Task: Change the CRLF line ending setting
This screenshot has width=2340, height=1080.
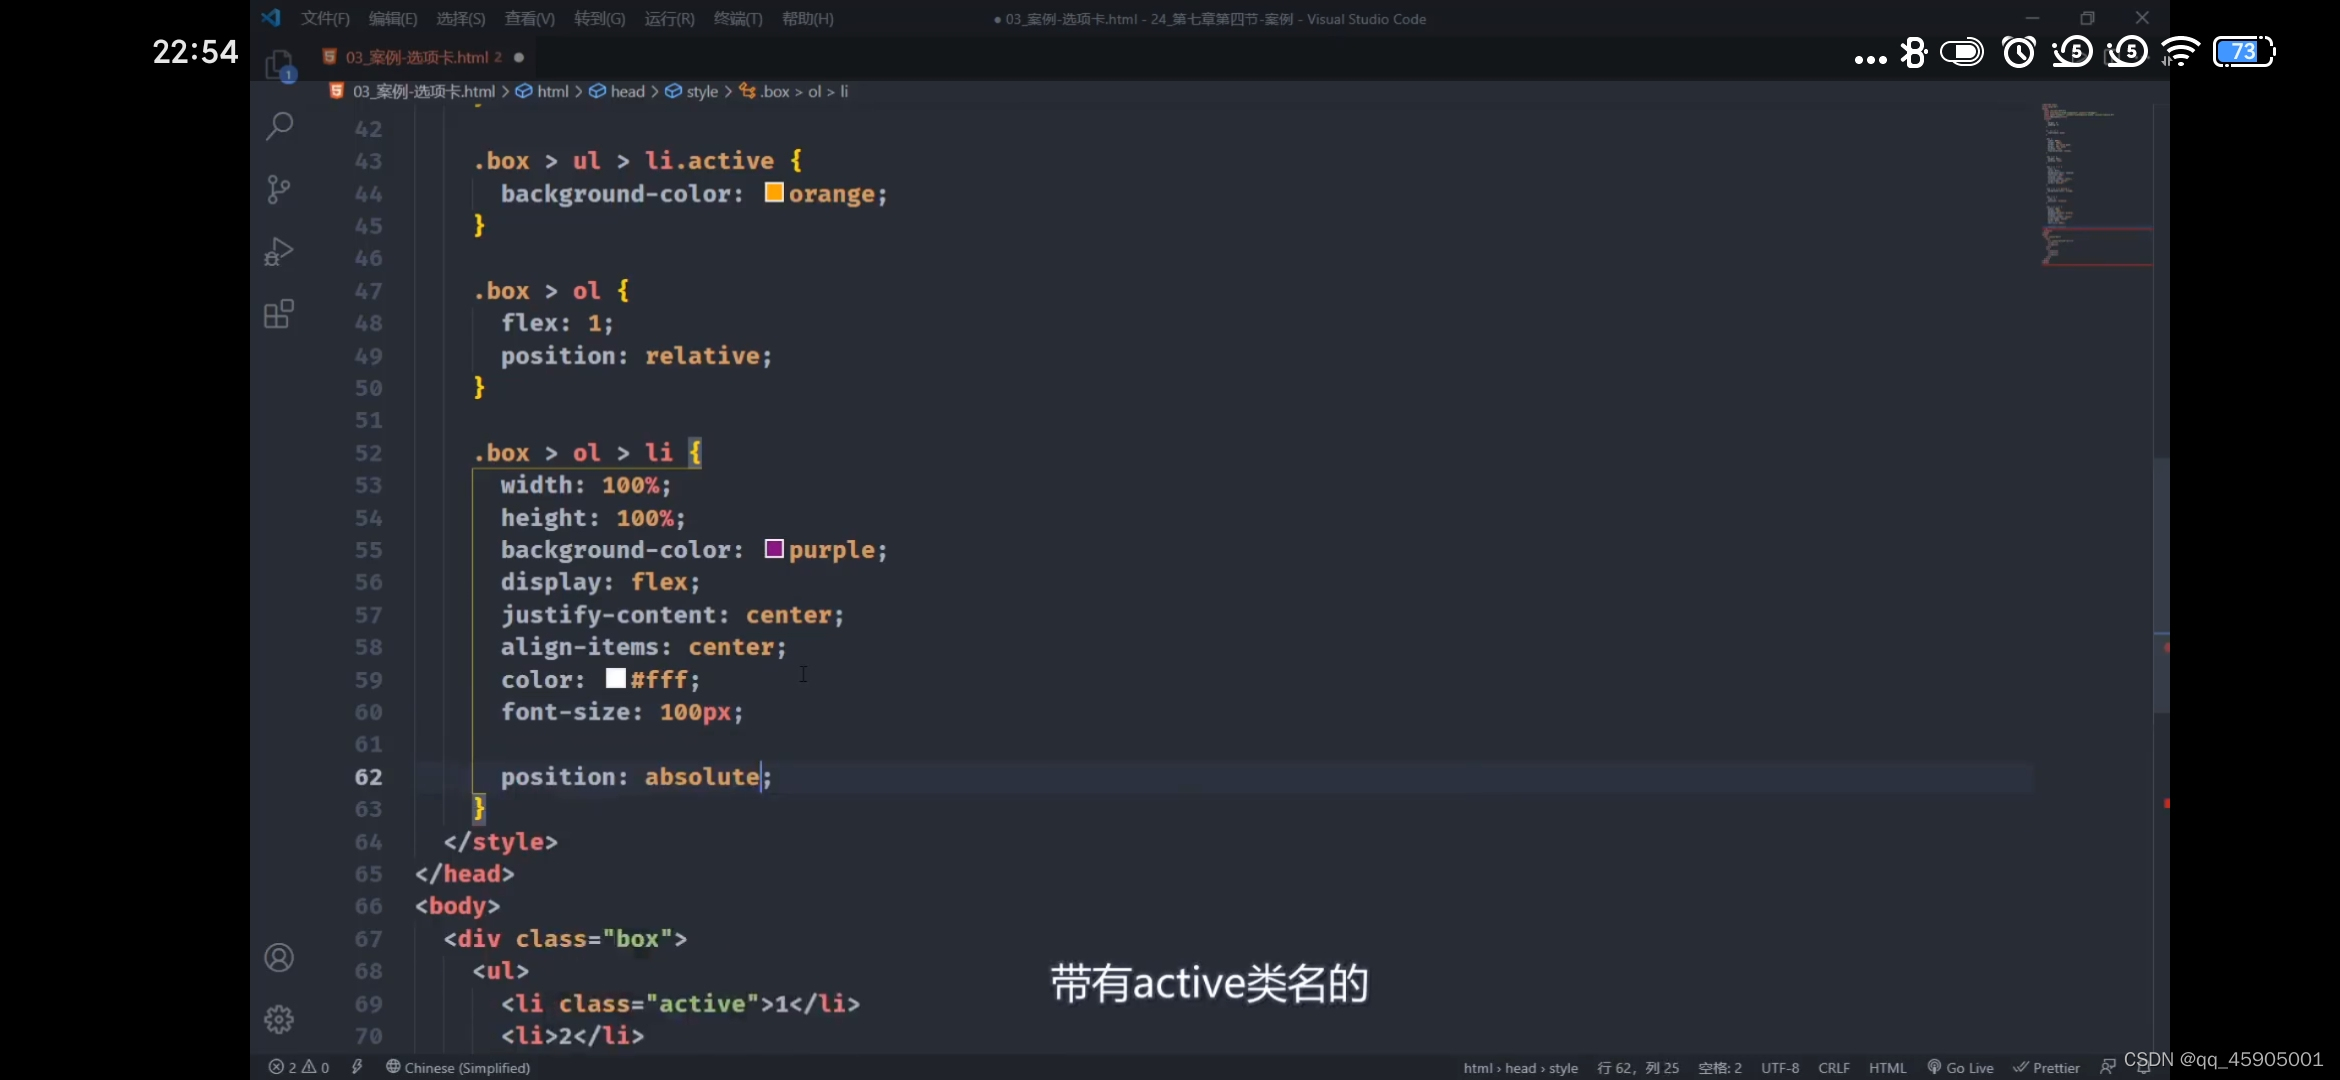Action: pyautogui.click(x=1833, y=1067)
